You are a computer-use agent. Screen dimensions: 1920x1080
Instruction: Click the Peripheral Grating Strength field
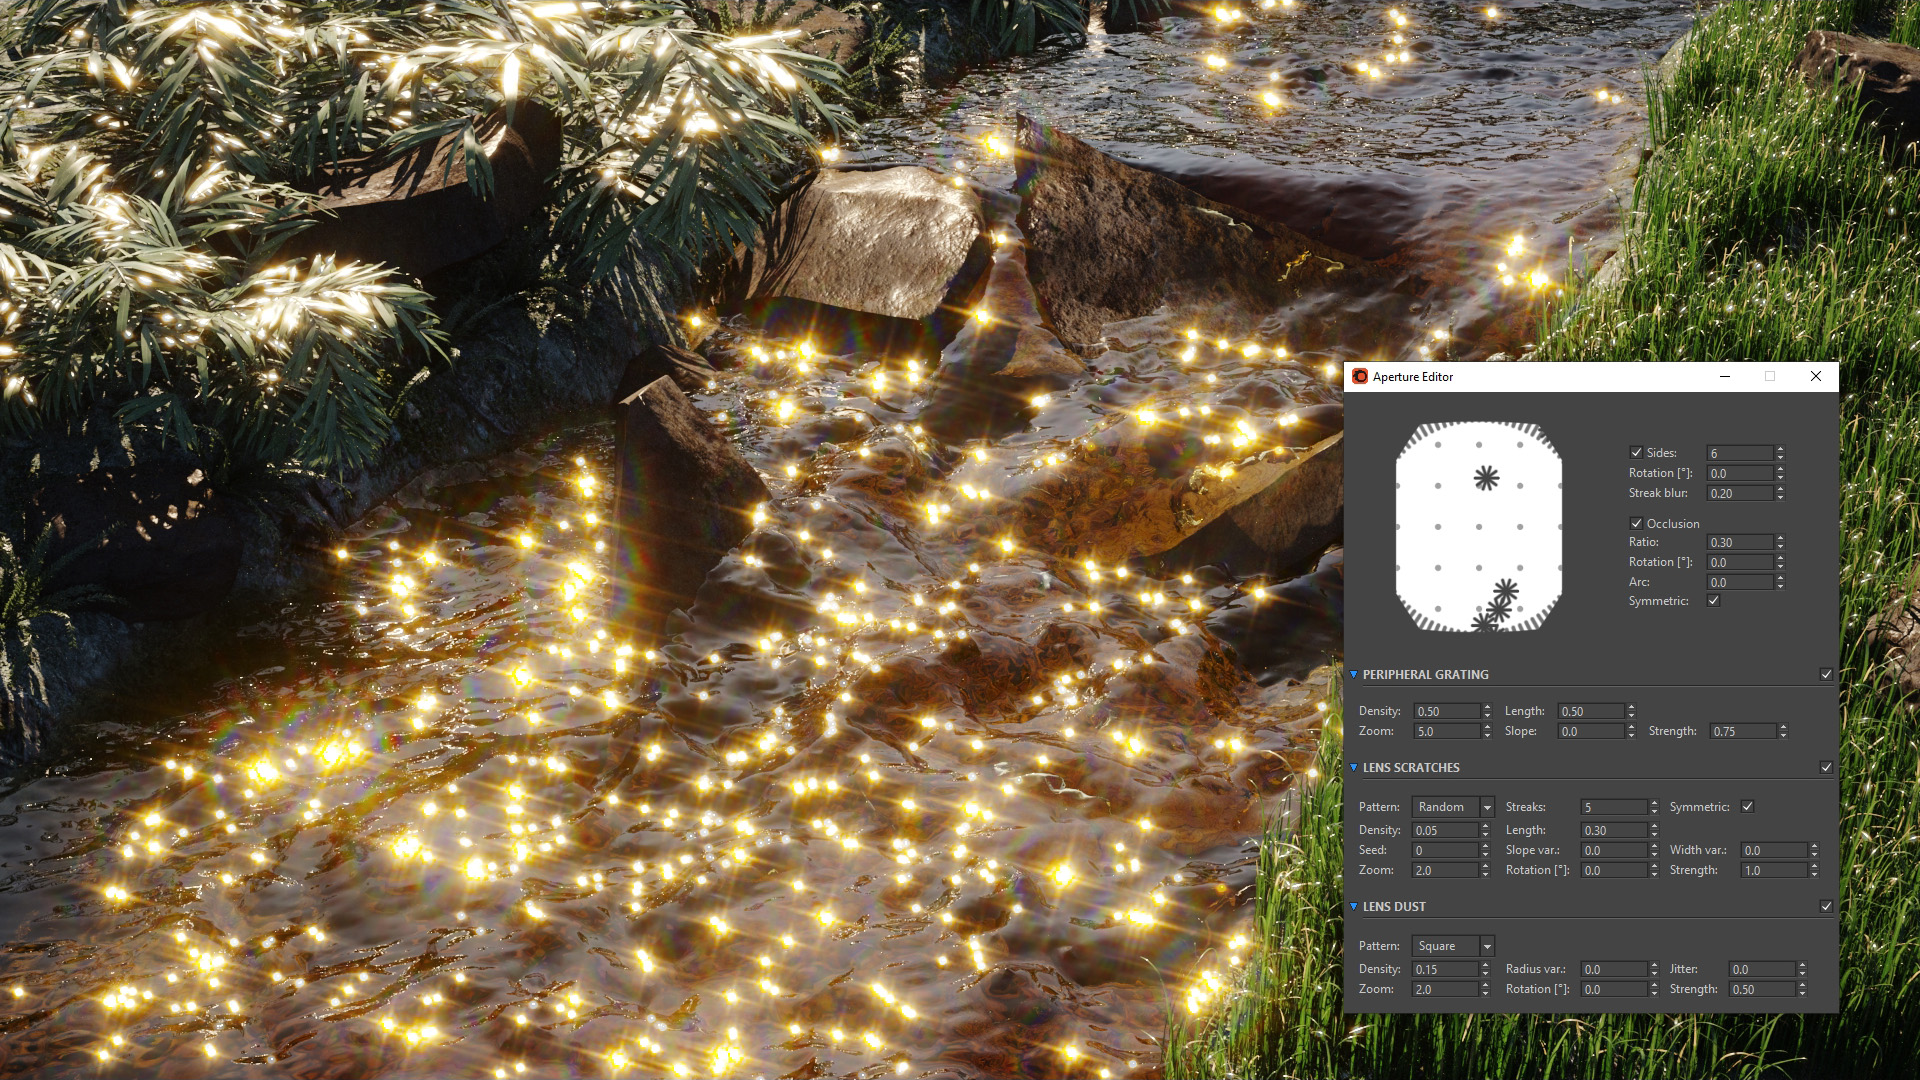point(1742,732)
